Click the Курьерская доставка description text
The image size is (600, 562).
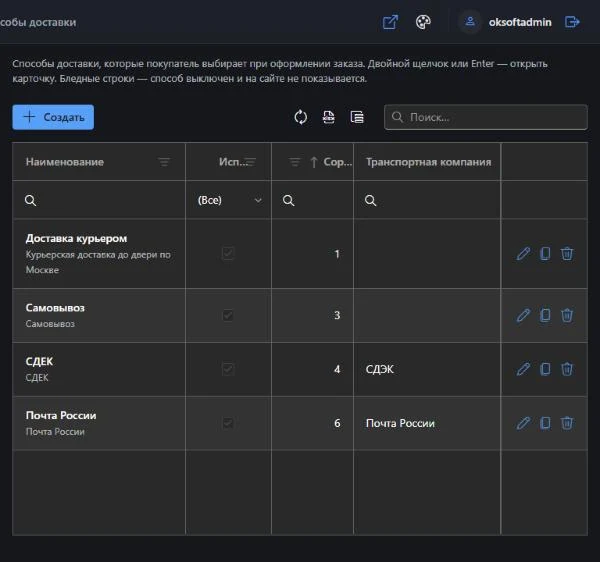coord(98,262)
